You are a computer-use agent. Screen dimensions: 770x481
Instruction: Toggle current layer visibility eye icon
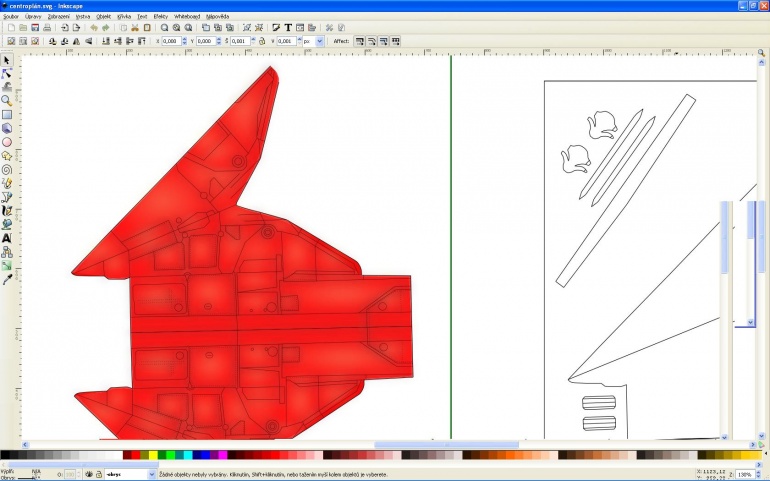(89, 474)
